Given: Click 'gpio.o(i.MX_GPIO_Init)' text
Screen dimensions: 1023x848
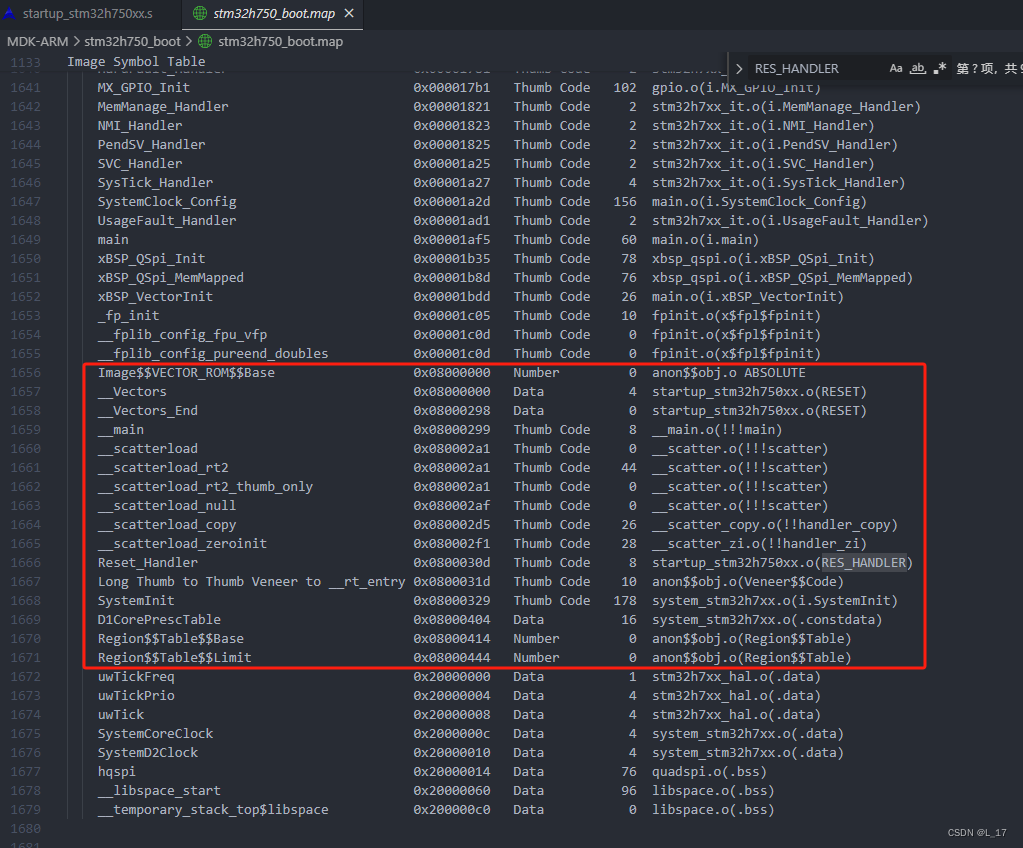Looking at the screenshot, I should (x=736, y=87).
